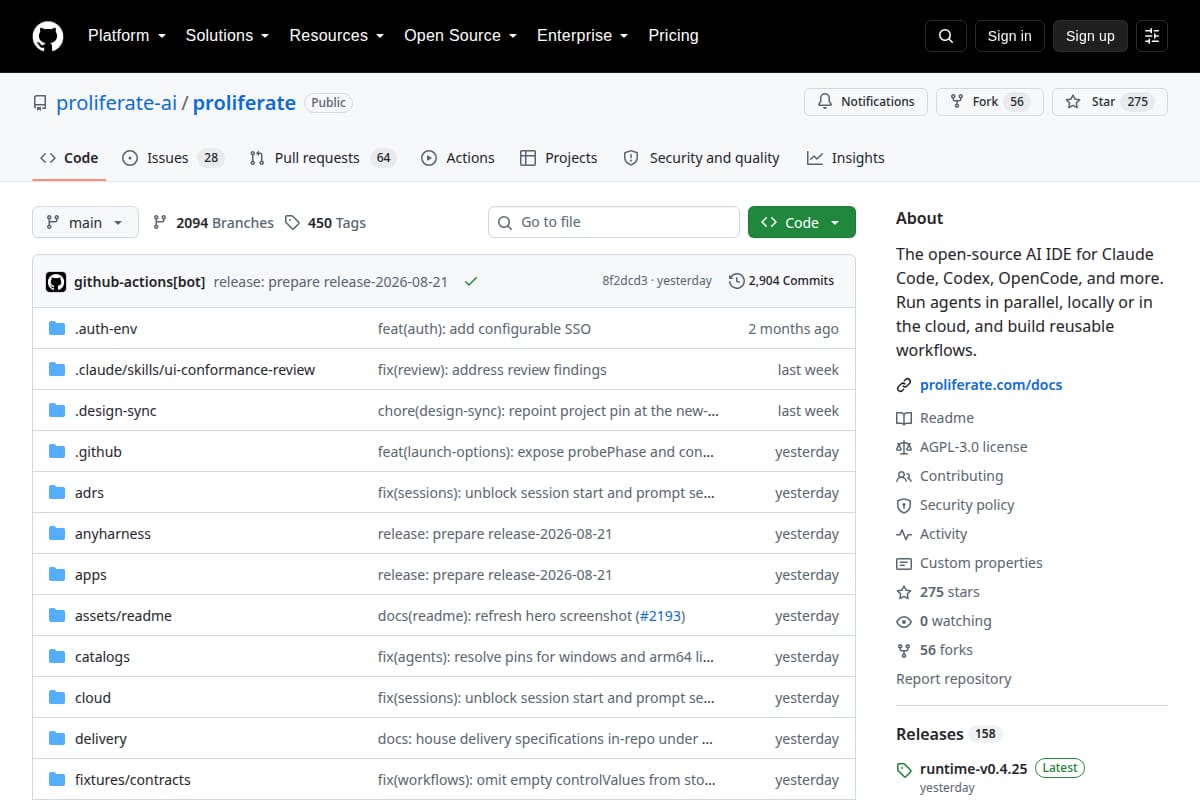
Task: Click the repository icon beside proliferate-ai
Action: (40, 103)
